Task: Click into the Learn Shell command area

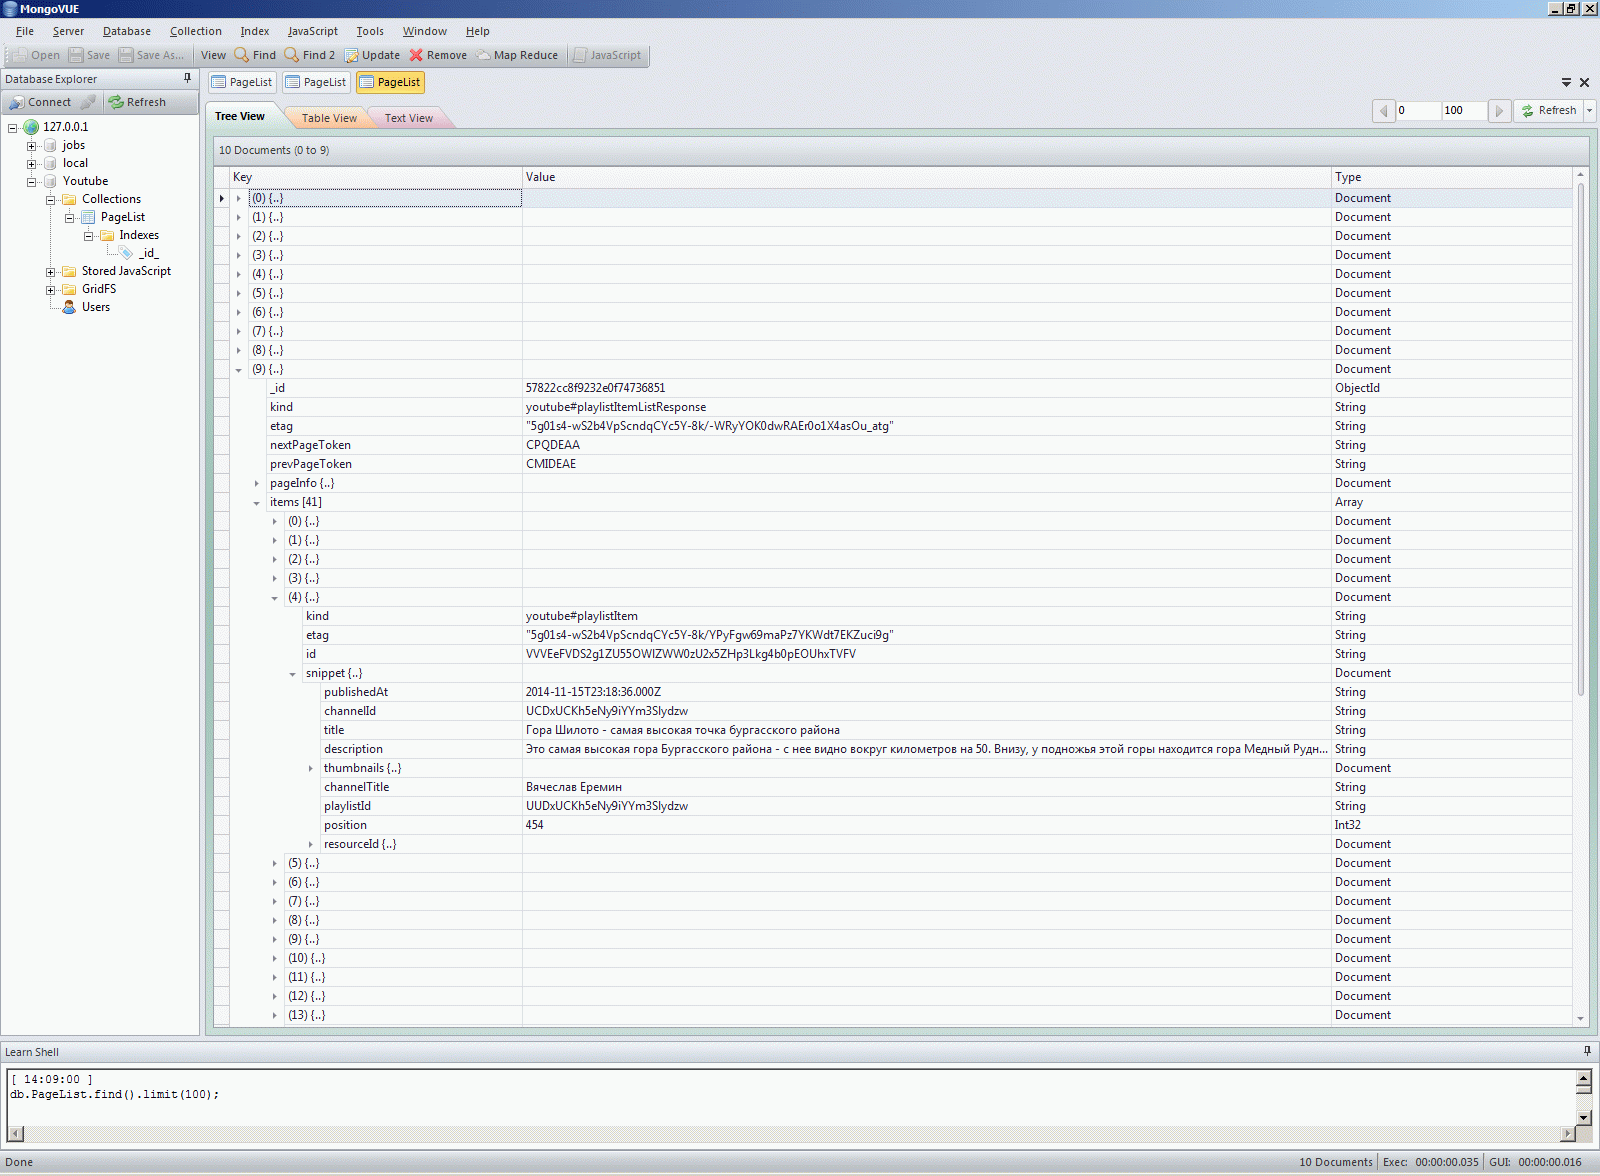Action: (x=790, y=1098)
